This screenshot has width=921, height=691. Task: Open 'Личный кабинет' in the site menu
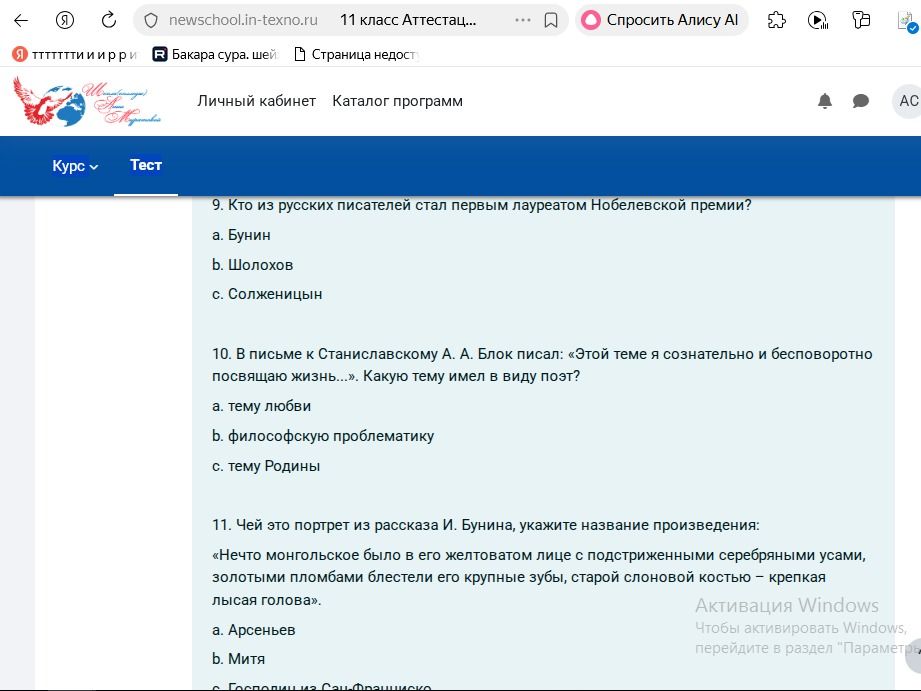(x=257, y=101)
